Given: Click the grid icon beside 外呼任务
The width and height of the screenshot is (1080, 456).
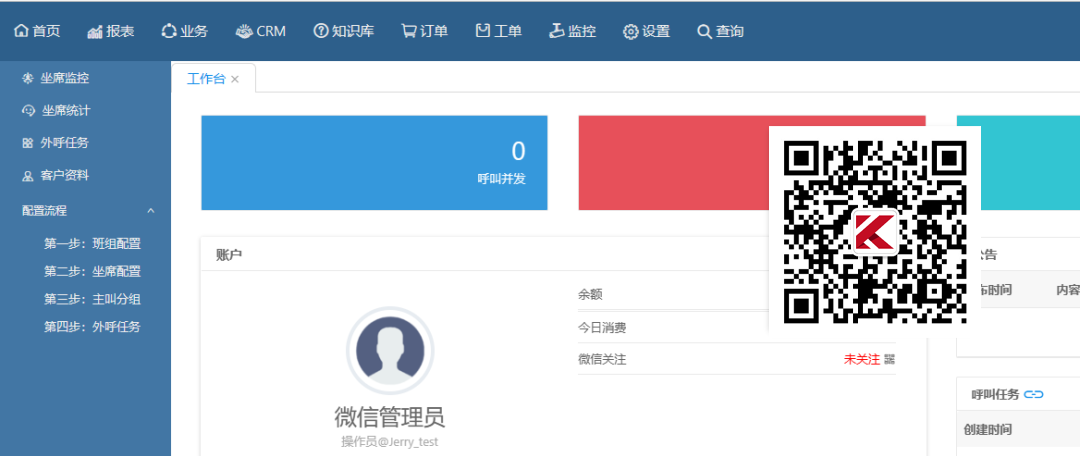Looking at the screenshot, I should [28, 143].
